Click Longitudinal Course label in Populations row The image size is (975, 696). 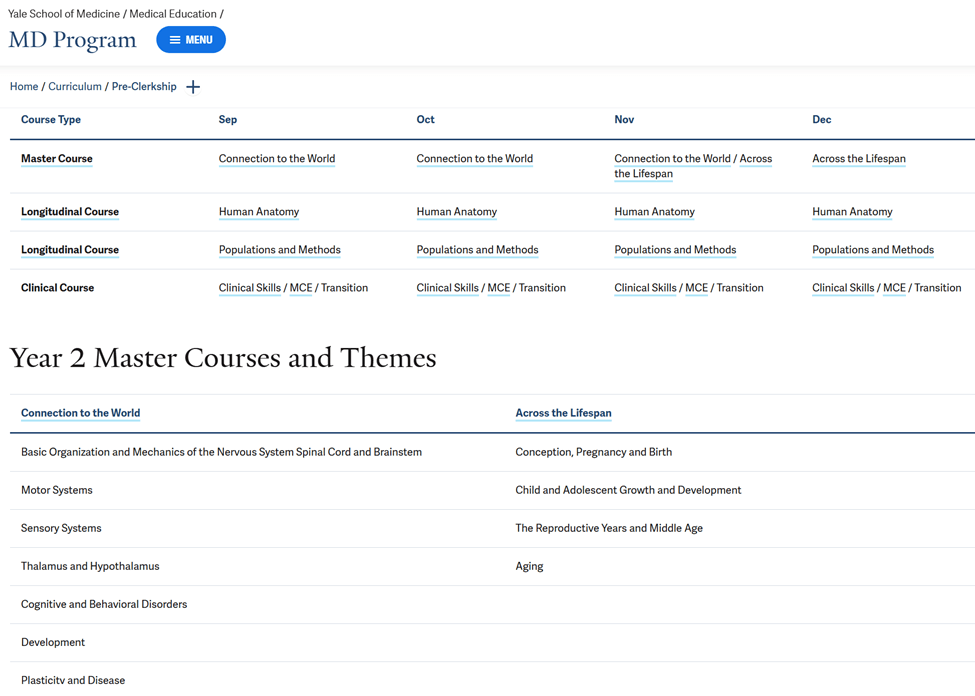(70, 249)
